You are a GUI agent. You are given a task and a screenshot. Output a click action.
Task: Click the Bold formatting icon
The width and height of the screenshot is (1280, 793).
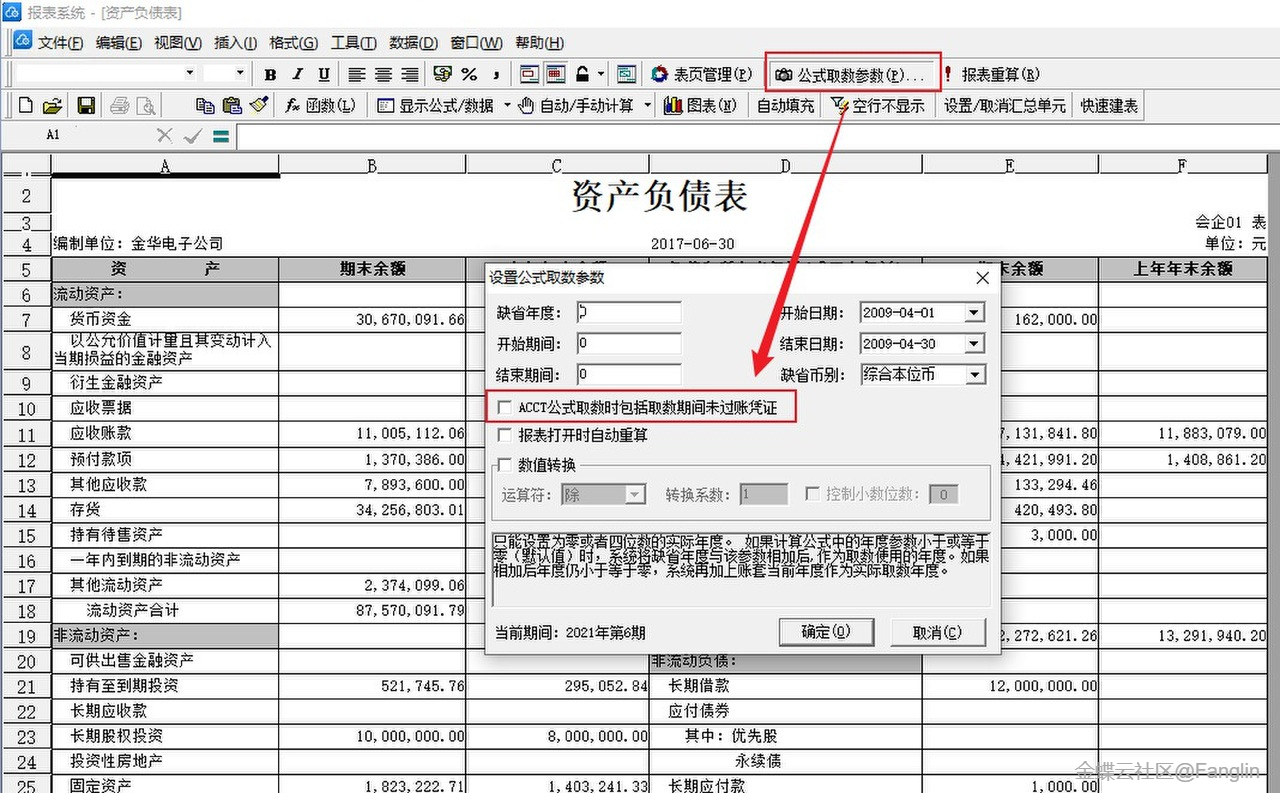[270, 75]
